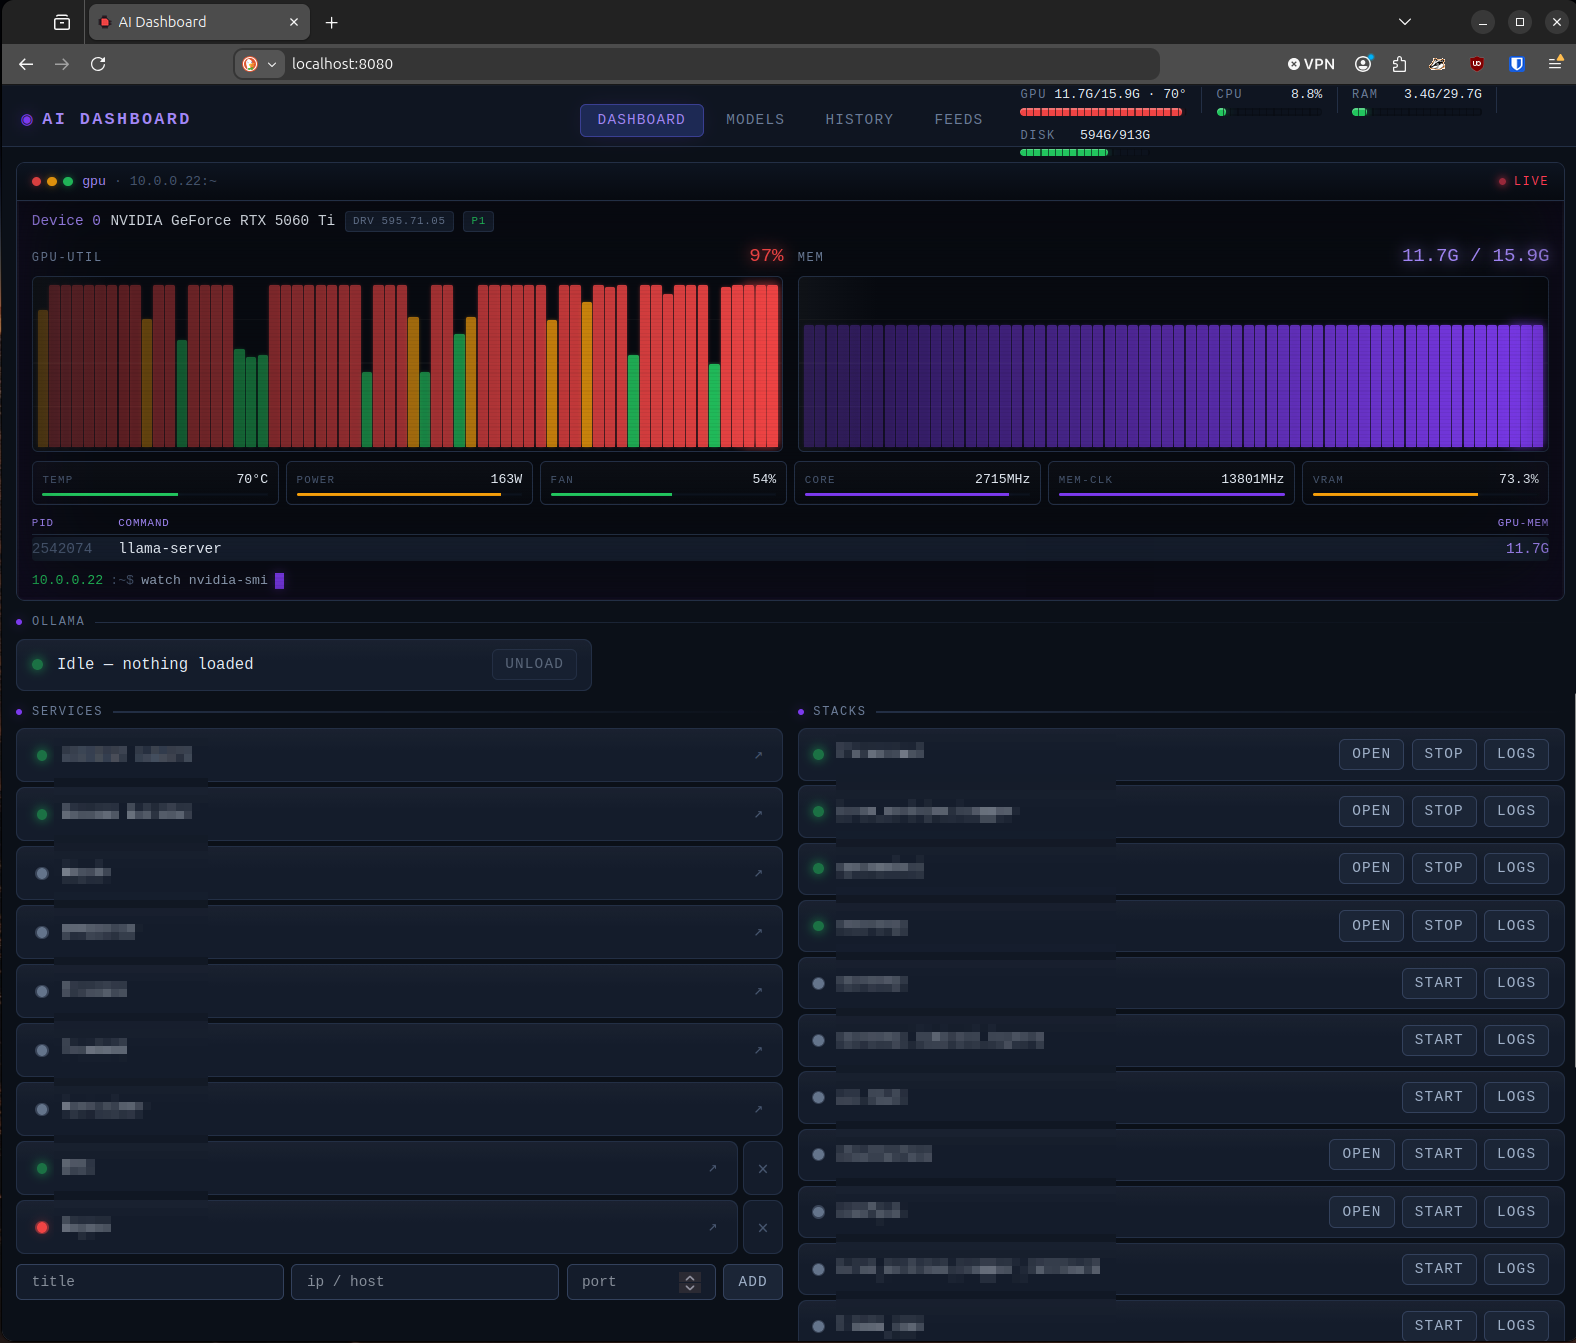Remove the service with the red status dot
The width and height of the screenshot is (1576, 1343).
pyautogui.click(x=763, y=1227)
